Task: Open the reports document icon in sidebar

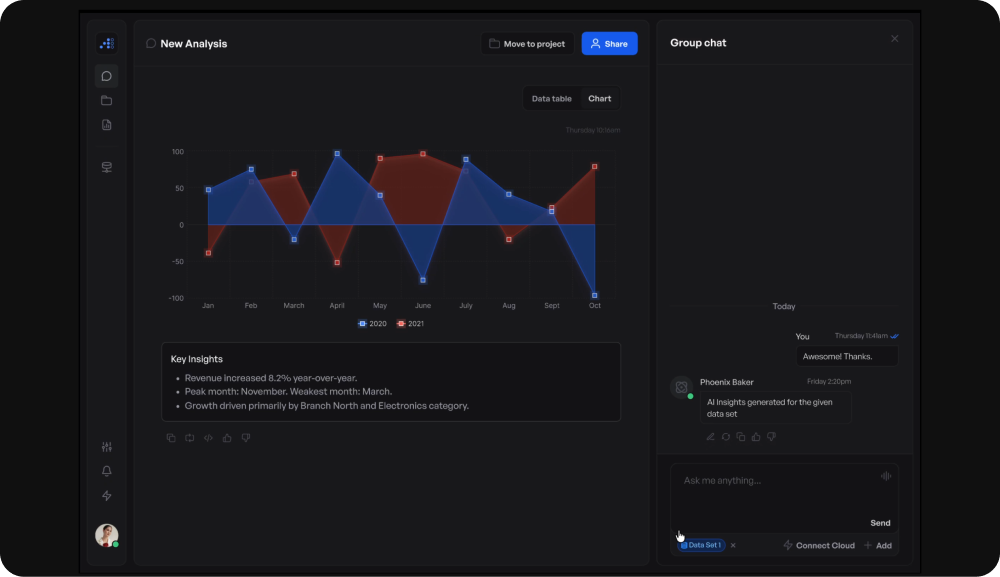Action: coord(107,125)
